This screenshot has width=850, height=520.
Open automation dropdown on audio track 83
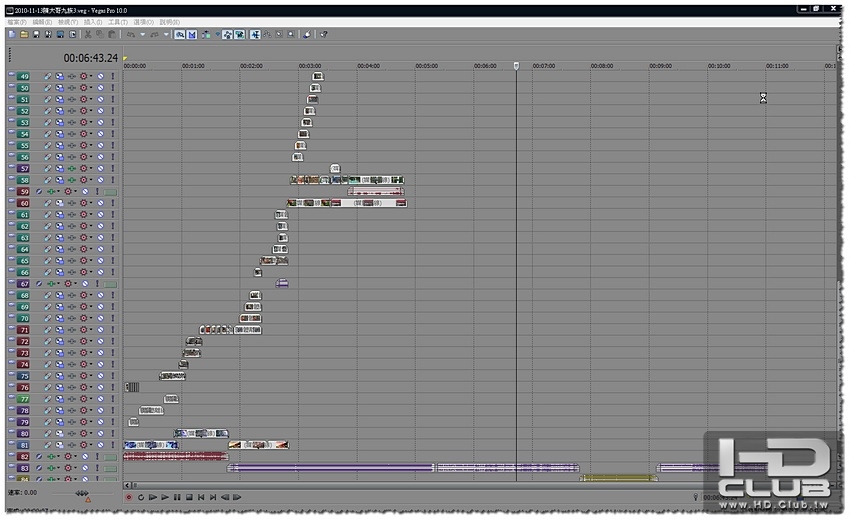tap(75, 468)
